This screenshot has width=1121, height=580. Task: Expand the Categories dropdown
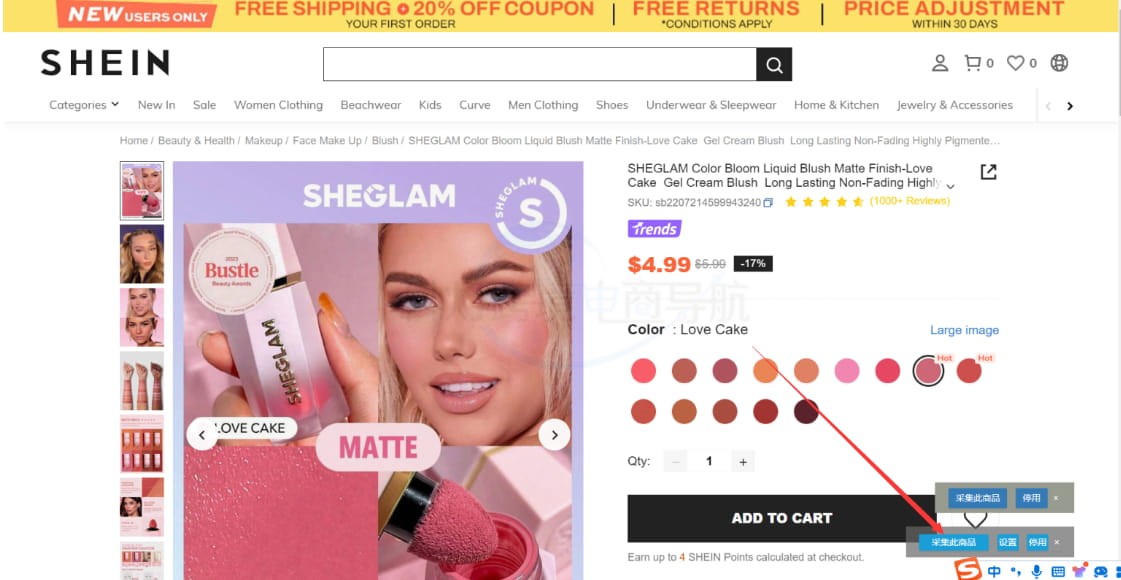coord(84,105)
